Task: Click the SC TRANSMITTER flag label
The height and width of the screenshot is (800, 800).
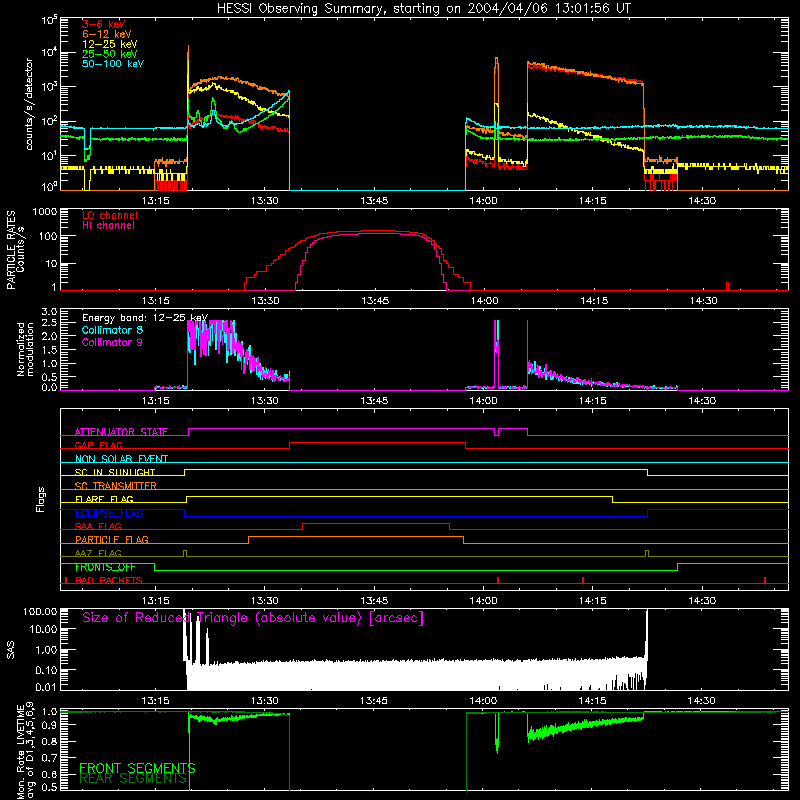Action: coord(115,486)
